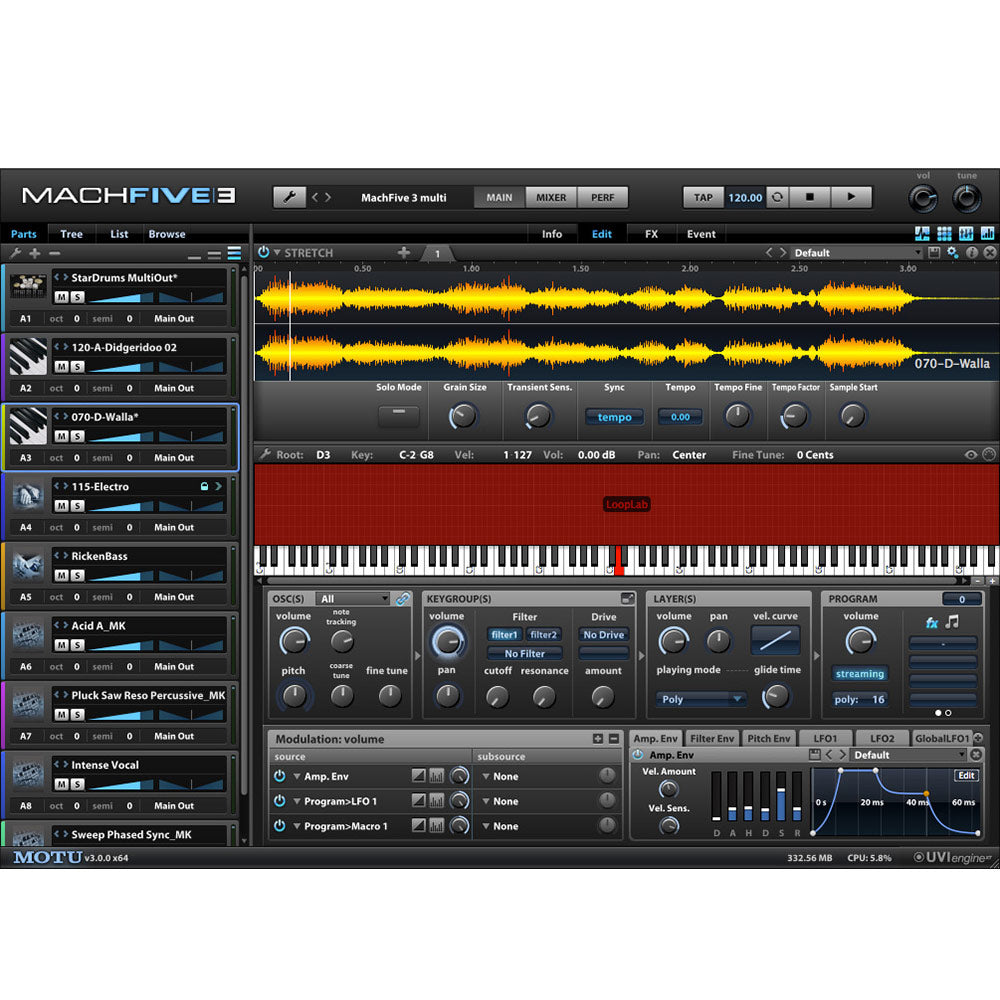This screenshot has height=1000, width=1000.
Task: Click the music note icon in Program panel
Action: point(953,622)
